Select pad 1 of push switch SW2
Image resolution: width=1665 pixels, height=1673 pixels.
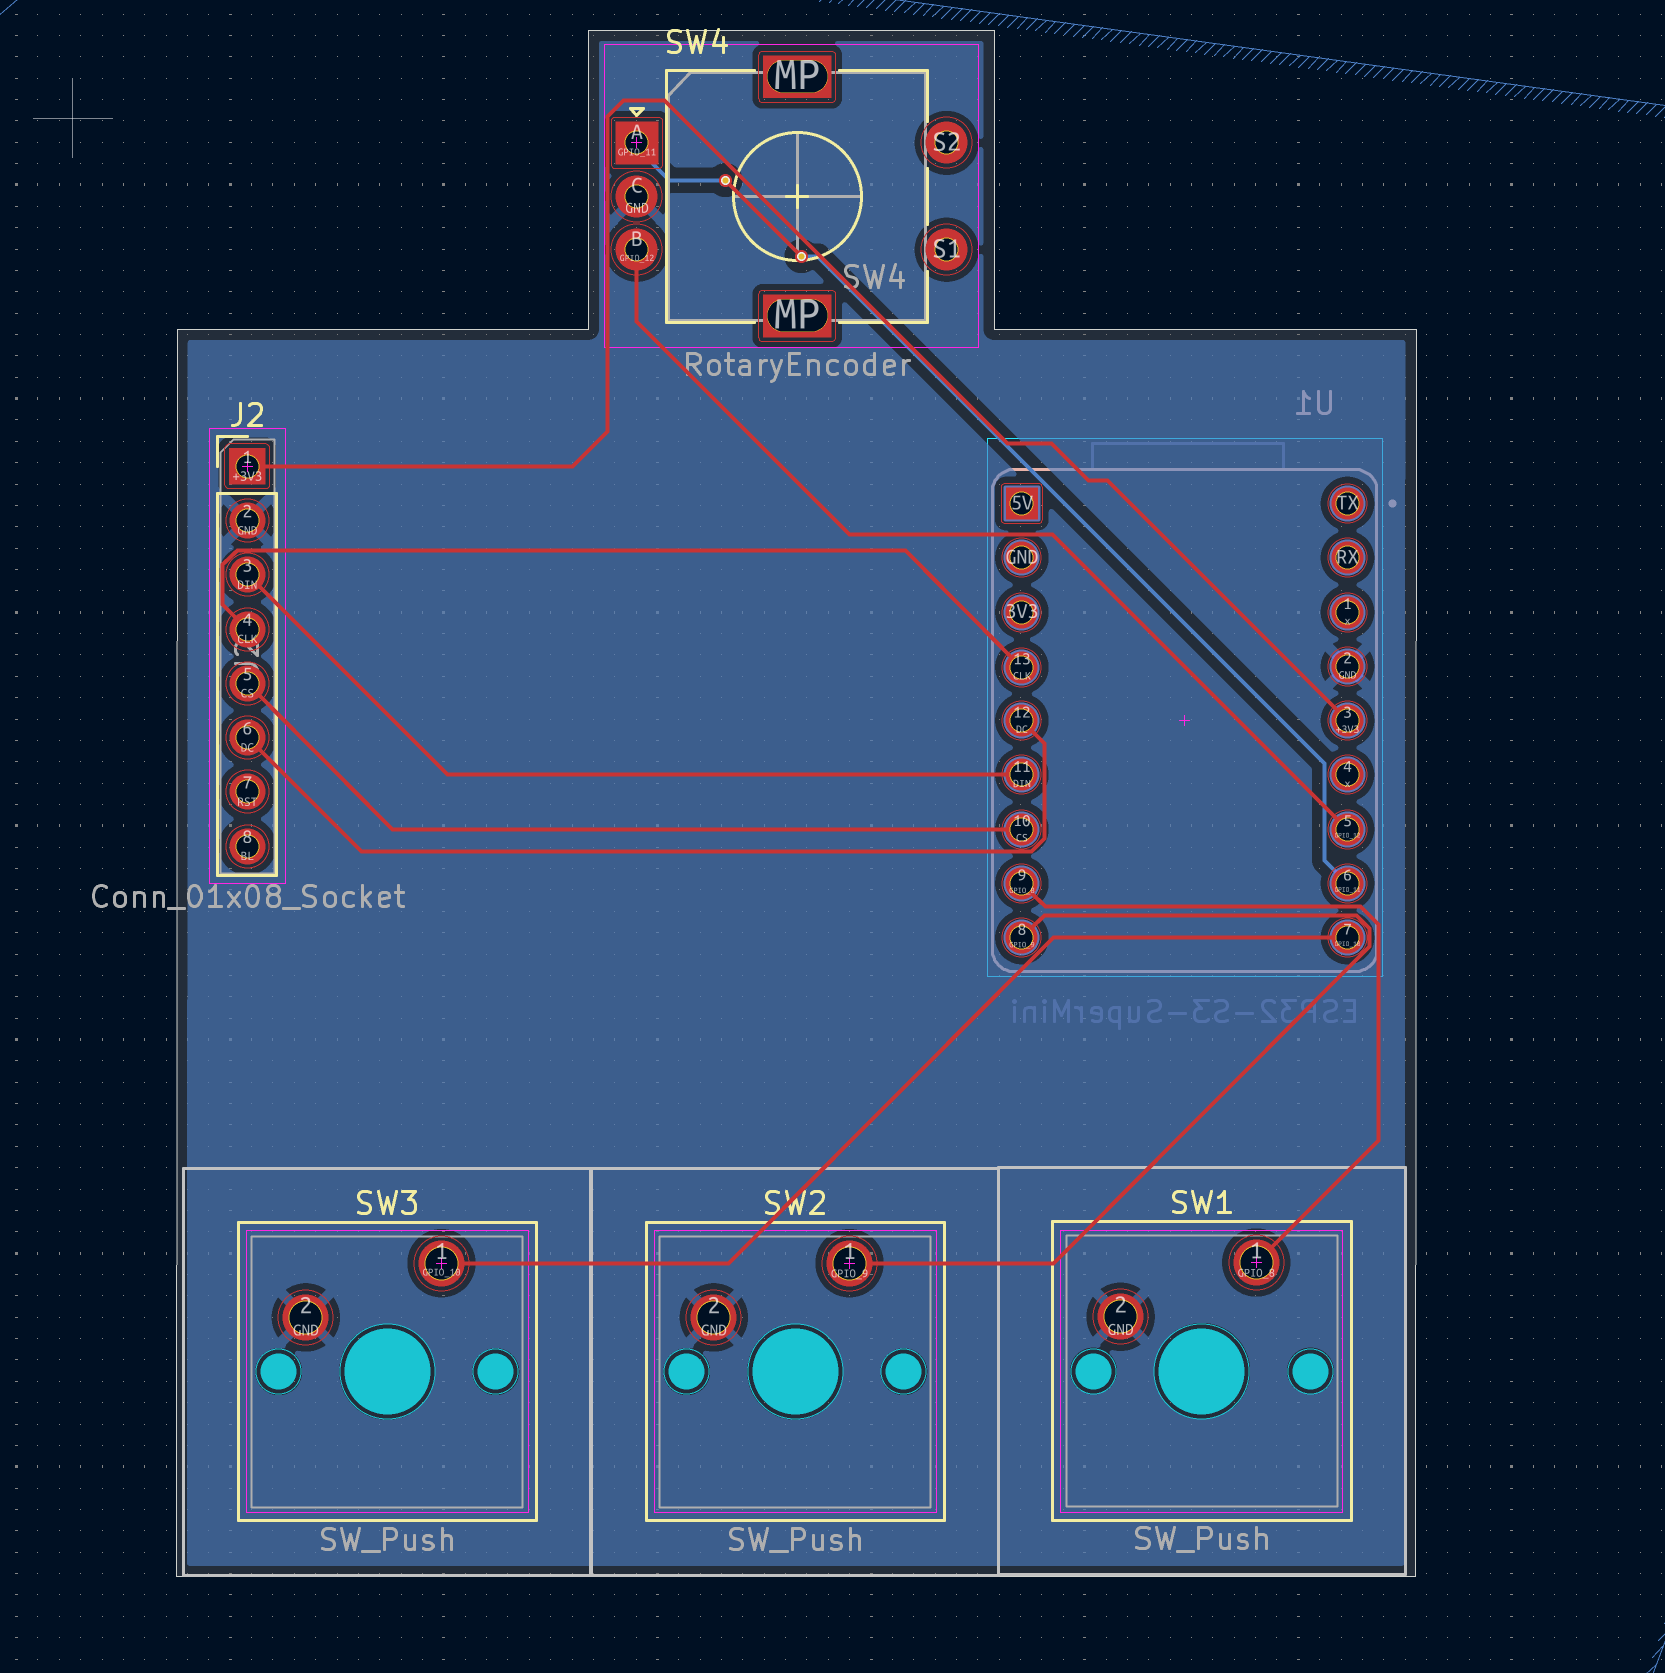(x=849, y=1262)
